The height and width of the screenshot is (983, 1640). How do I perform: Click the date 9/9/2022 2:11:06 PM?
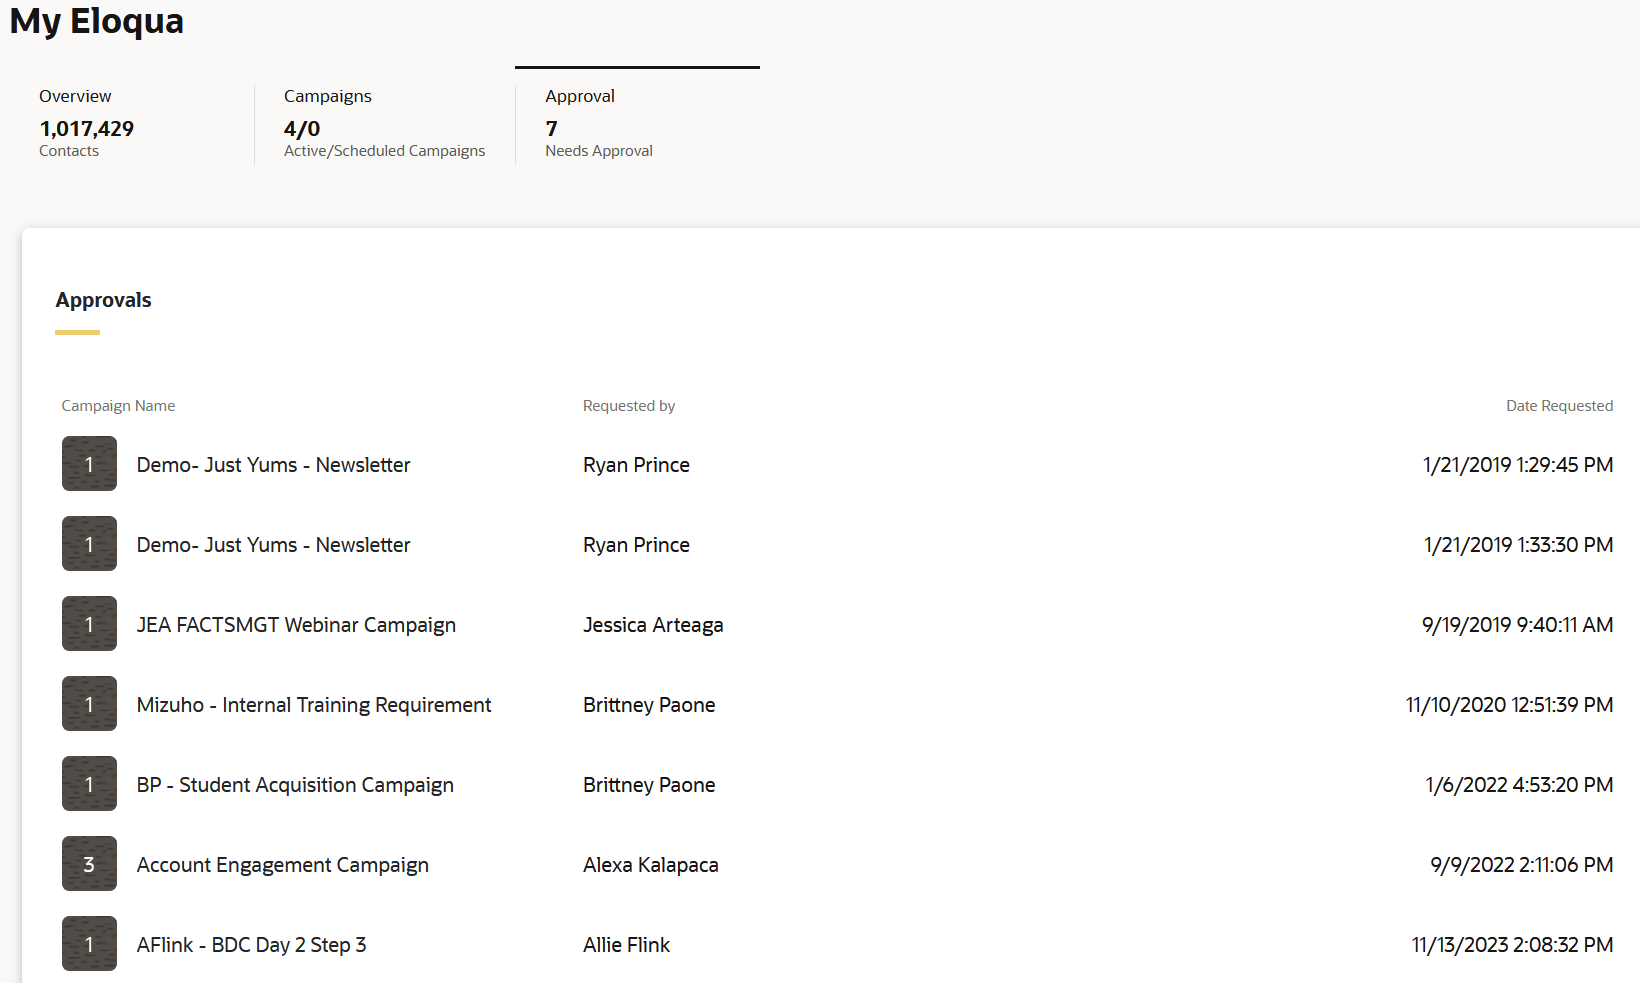click(1522, 865)
